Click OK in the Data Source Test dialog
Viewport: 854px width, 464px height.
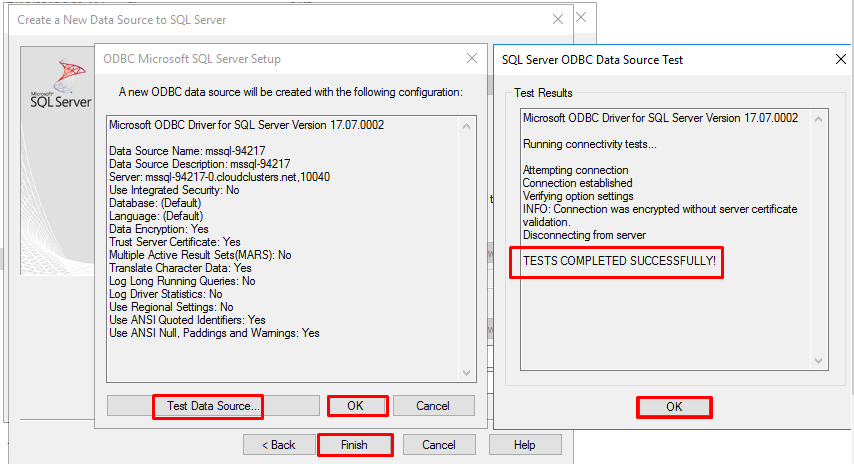click(674, 407)
